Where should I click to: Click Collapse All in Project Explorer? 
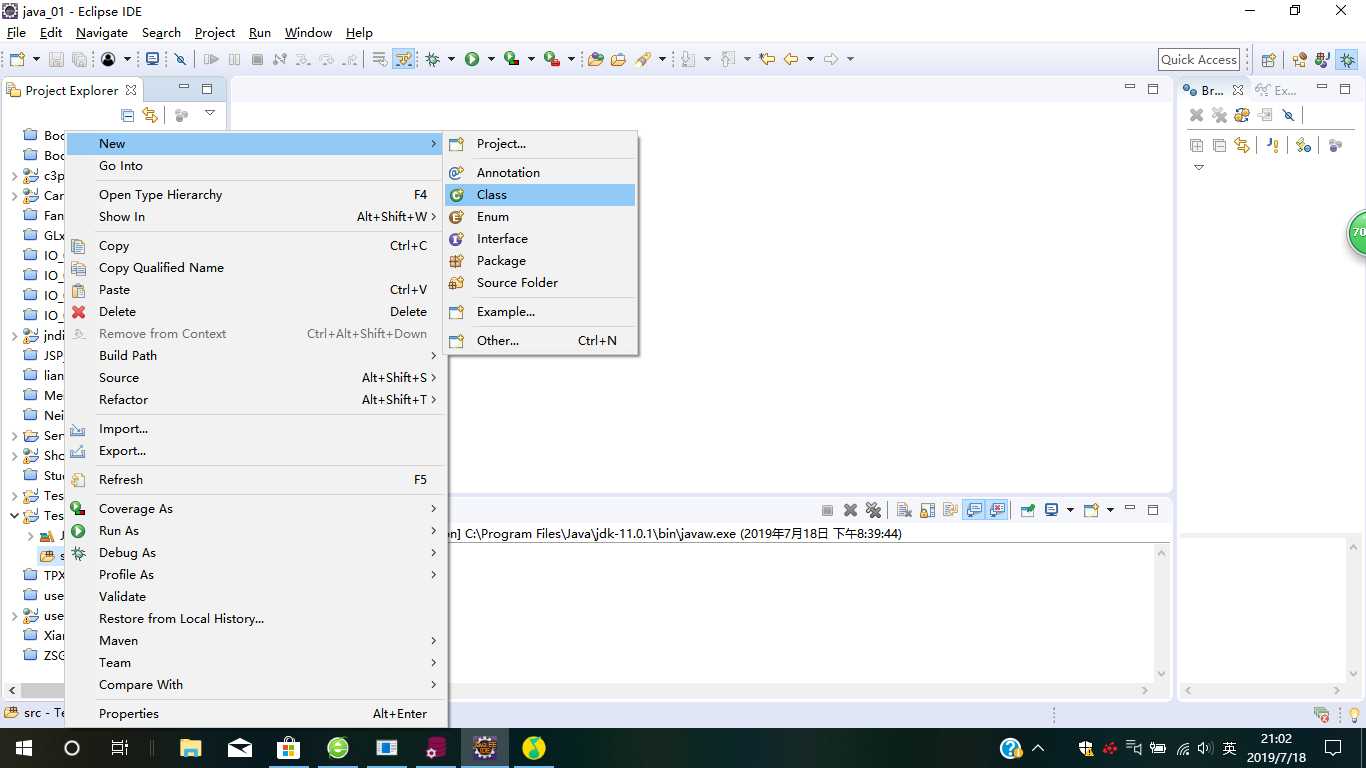[x=127, y=115]
